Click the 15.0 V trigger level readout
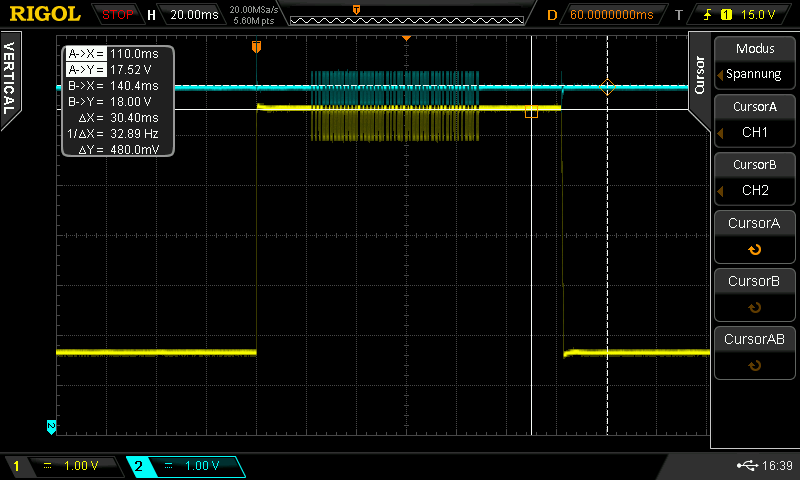Viewport: 800px width, 480px height. click(757, 15)
